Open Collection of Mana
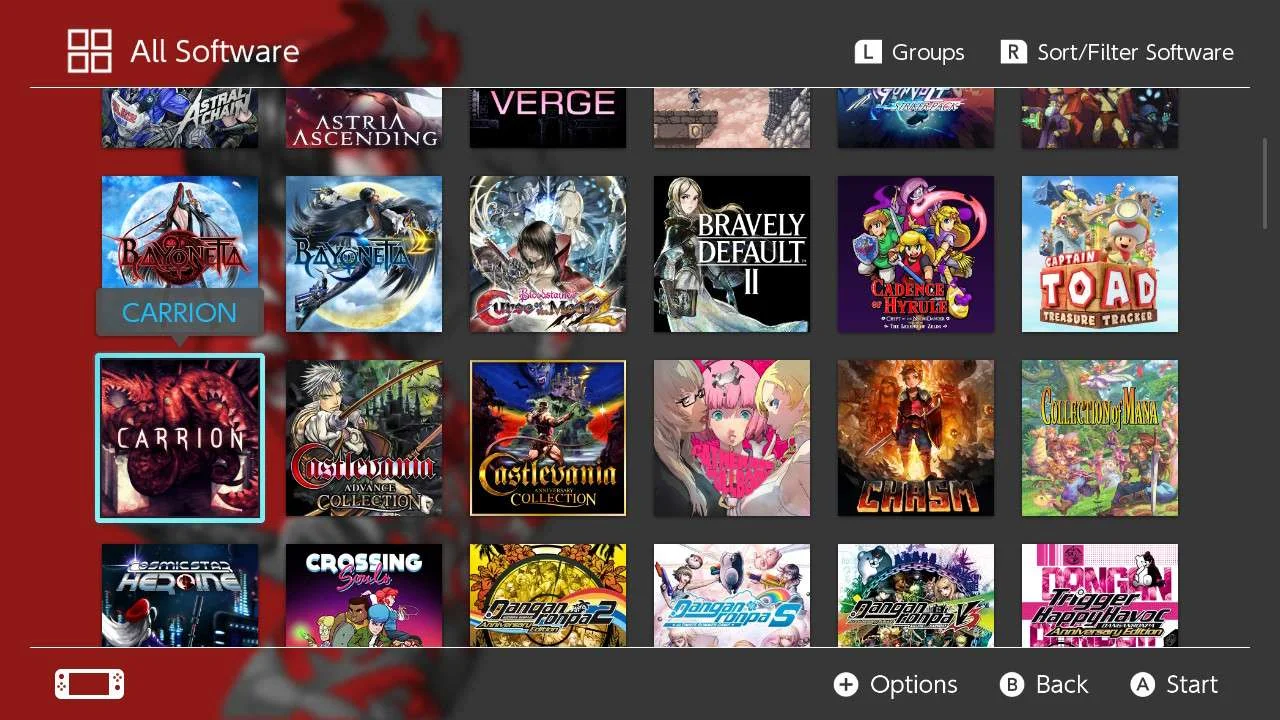Screen dimensions: 1280x720 1100,438
